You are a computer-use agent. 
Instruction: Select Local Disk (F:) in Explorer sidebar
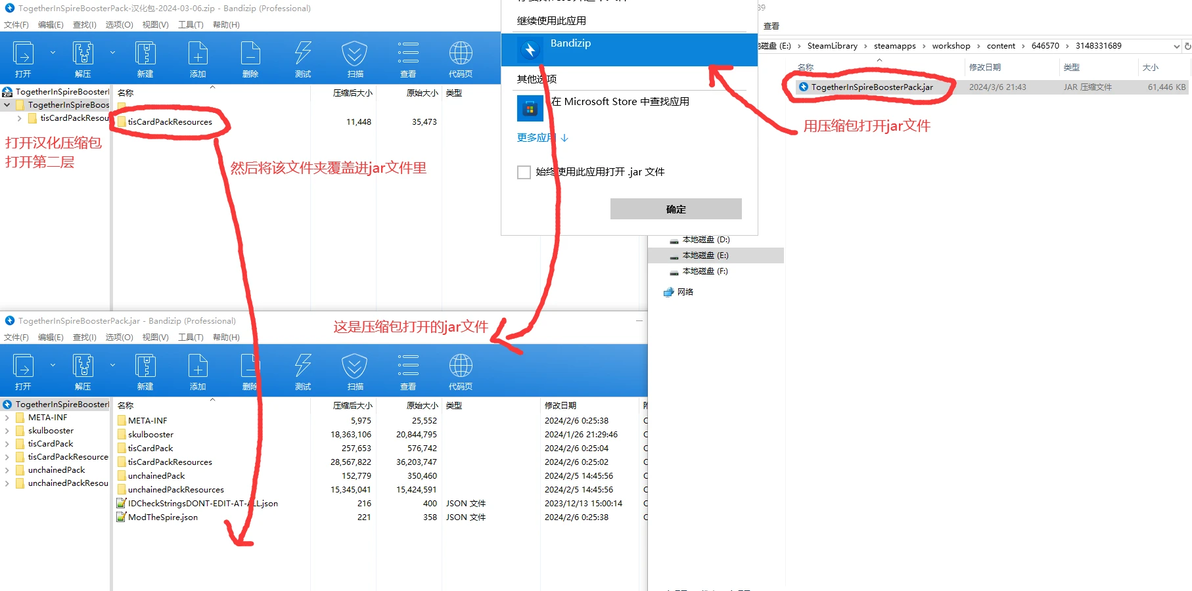705,271
